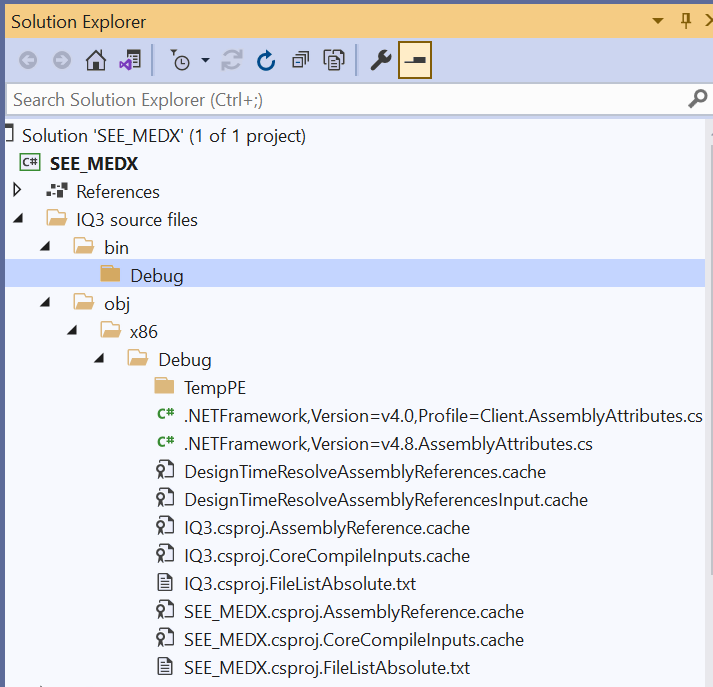The height and width of the screenshot is (687, 713).
Task: Select SEE_MEDX.csproj.AssemblyReference.cache
Action: (354, 612)
